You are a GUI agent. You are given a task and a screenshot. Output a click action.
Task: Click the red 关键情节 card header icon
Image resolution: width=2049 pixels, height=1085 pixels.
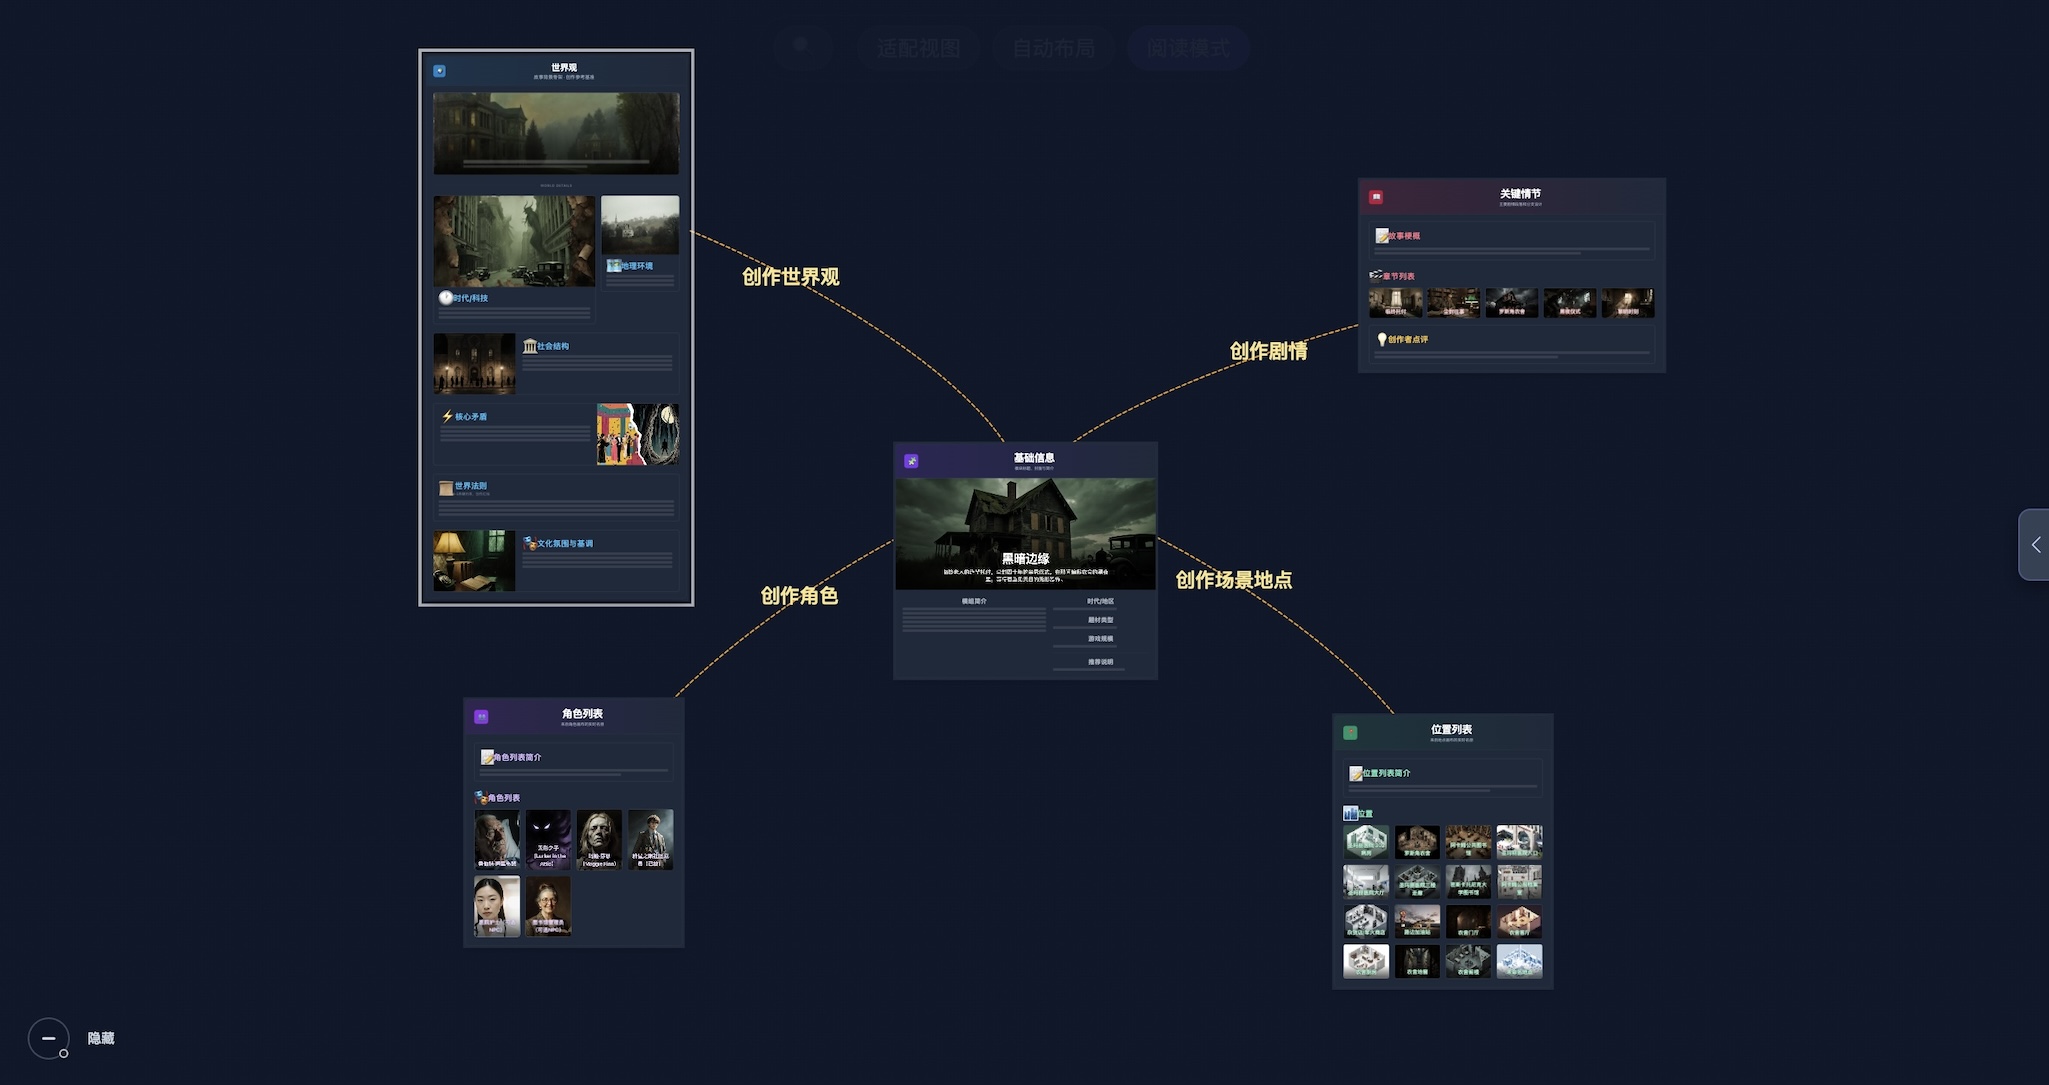pyautogui.click(x=1376, y=197)
